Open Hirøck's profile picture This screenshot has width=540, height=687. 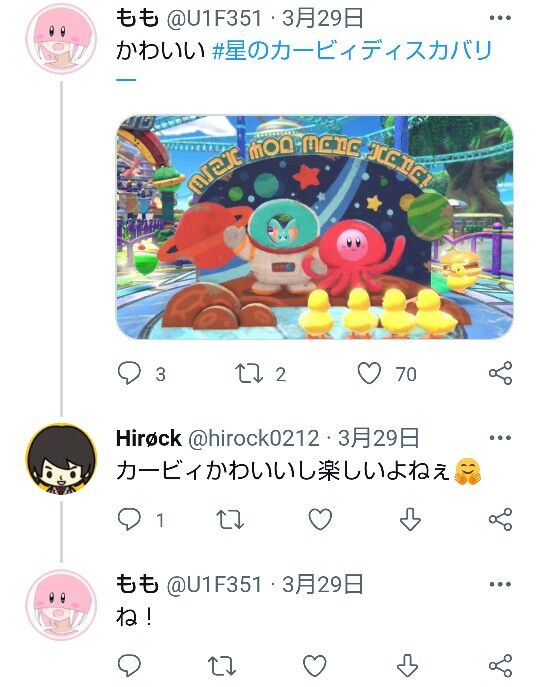(x=61, y=458)
